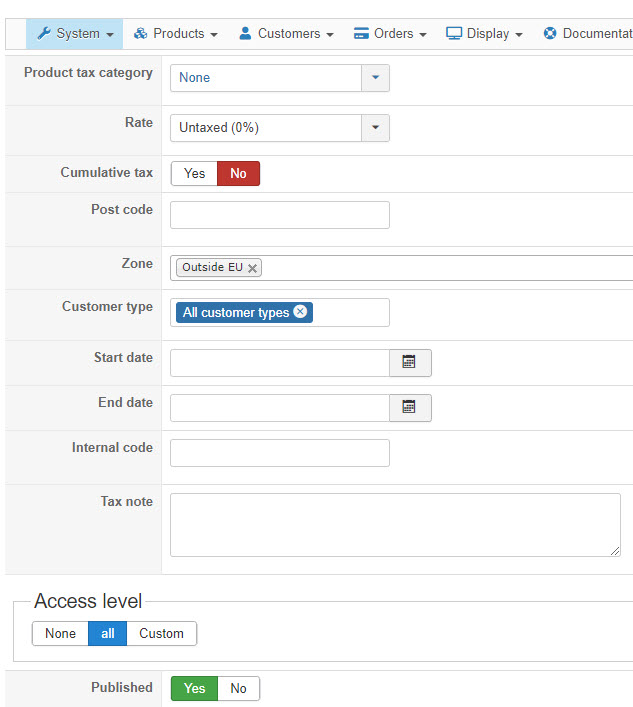Remove the All customer types tag
This screenshot has width=633, height=707.
click(x=300, y=312)
